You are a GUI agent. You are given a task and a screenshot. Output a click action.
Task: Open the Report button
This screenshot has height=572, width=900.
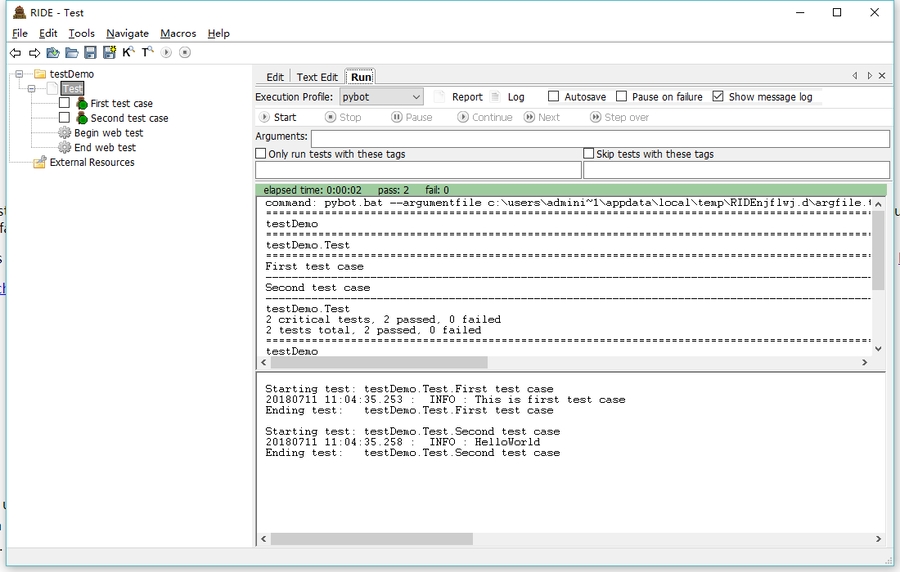[x=458, y=97]
